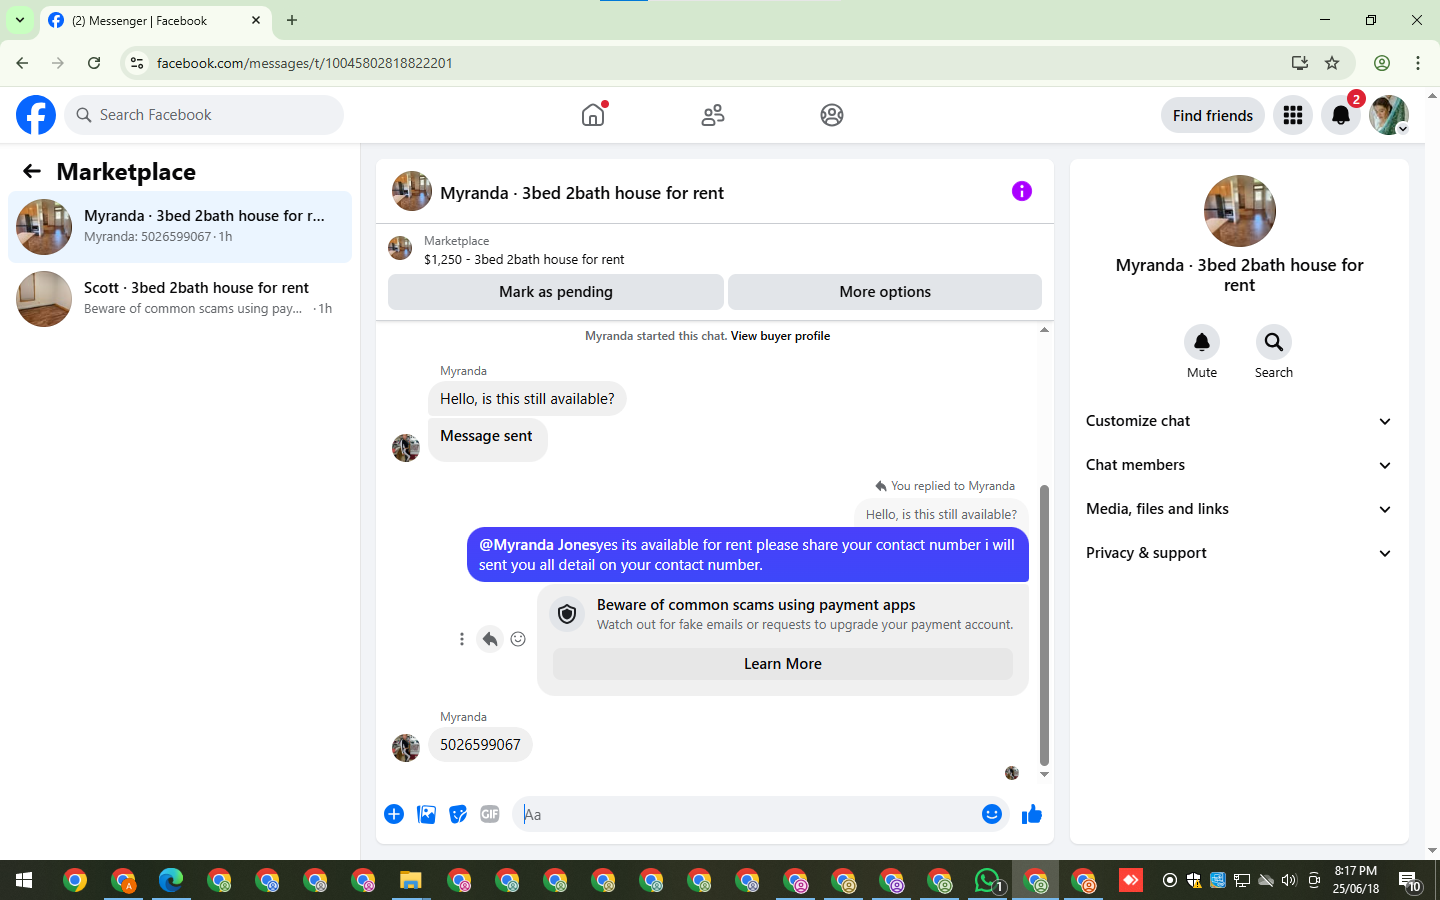Open Microsoft Edge from the taskbar
Screen dimensions: 1440x900
tap(171, 880)
